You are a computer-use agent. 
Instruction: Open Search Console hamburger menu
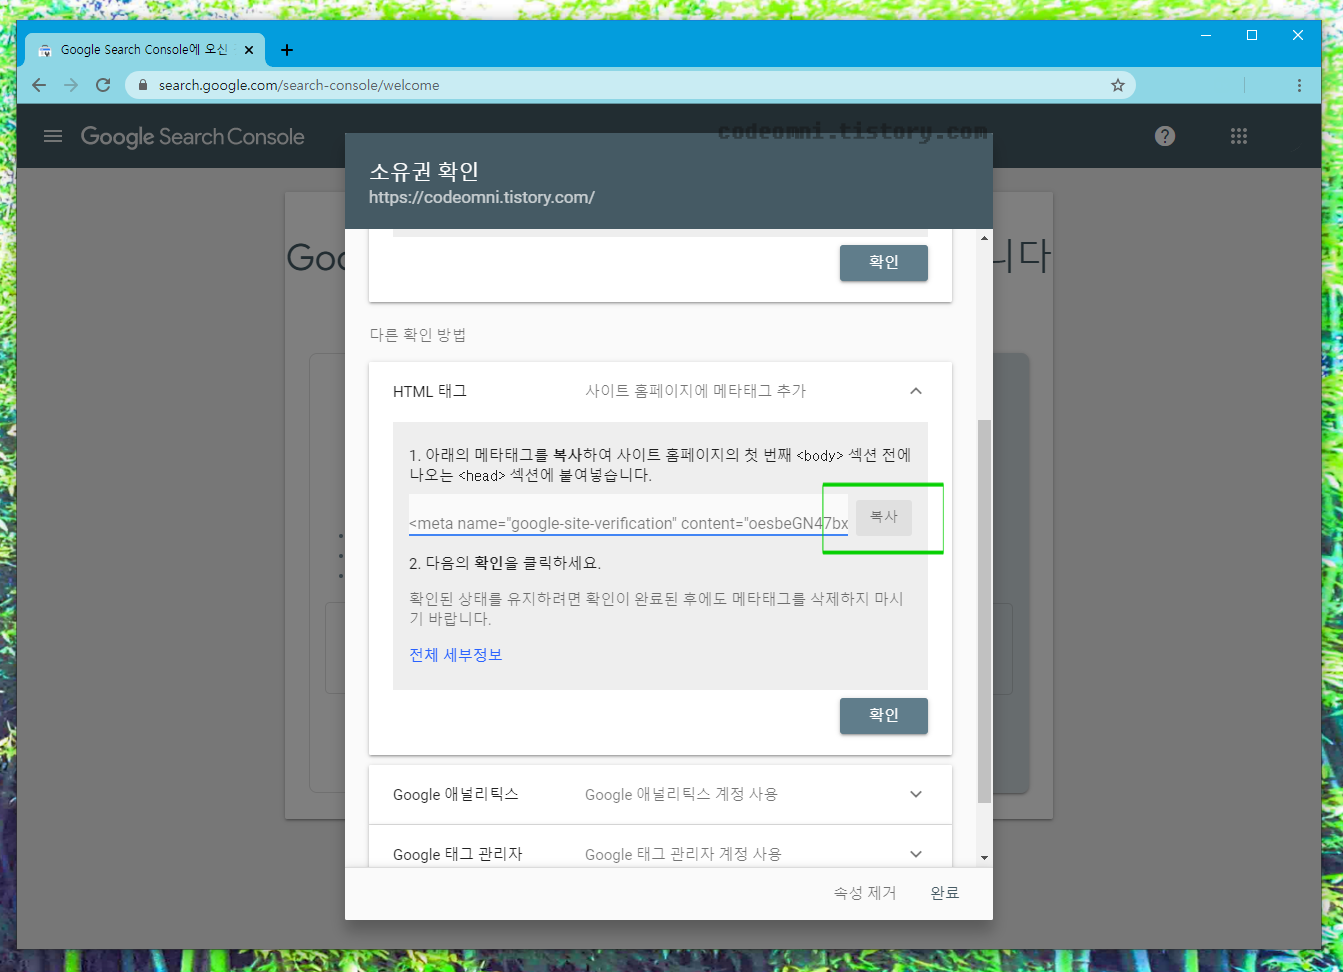[53, 136]
